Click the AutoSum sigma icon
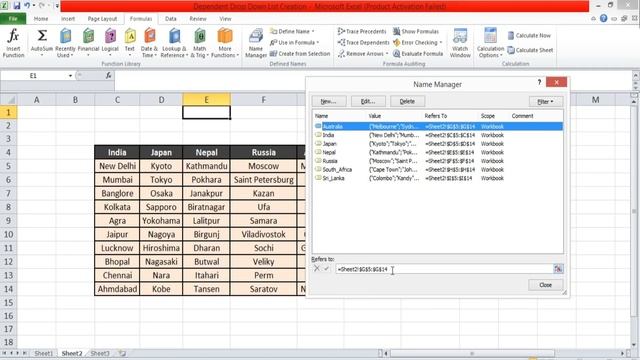Screen dimensions: 640x360 42,36
